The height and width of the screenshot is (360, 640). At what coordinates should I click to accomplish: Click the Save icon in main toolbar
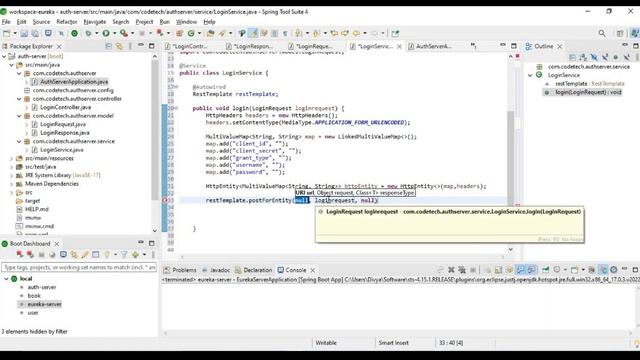[x=24, y=33]
